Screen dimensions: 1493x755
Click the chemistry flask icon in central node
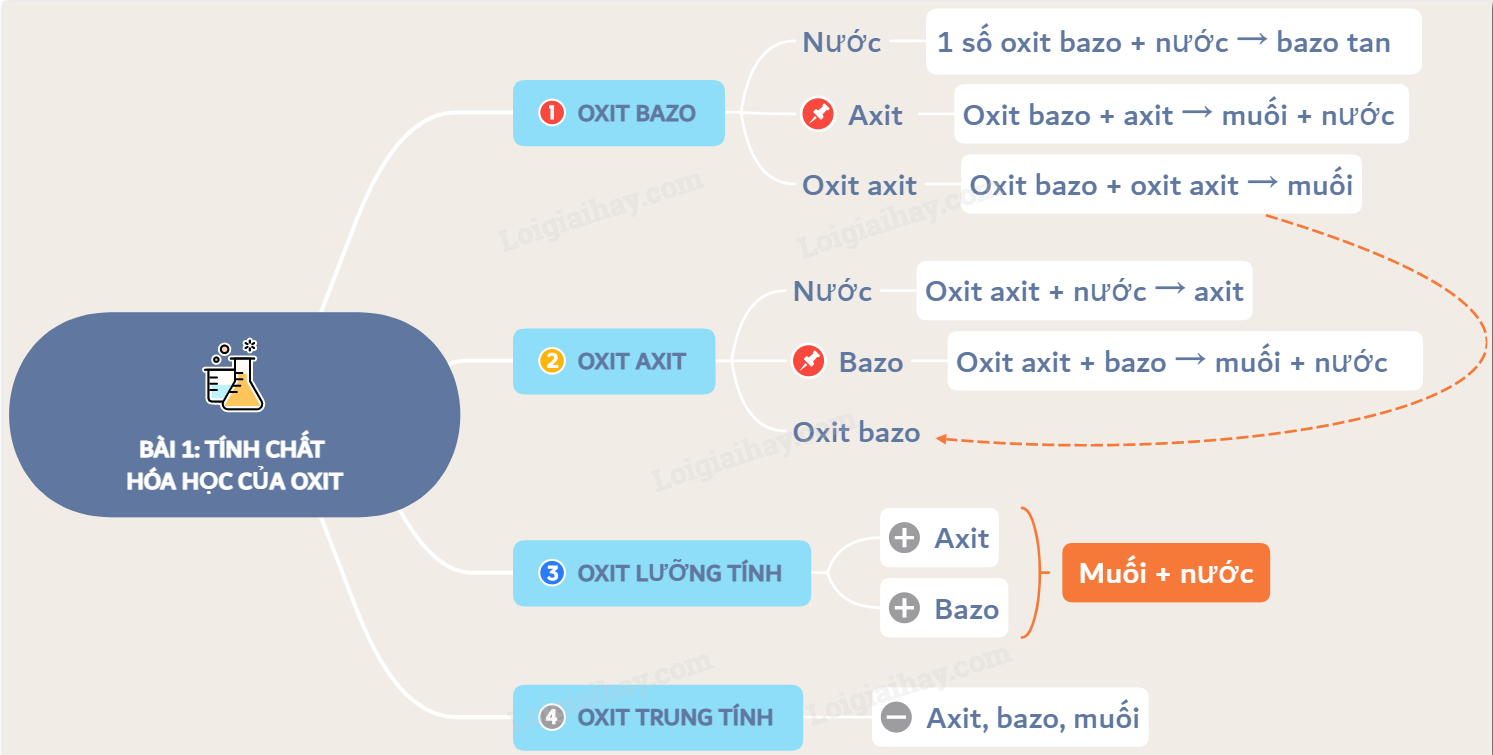coord(235,375)
